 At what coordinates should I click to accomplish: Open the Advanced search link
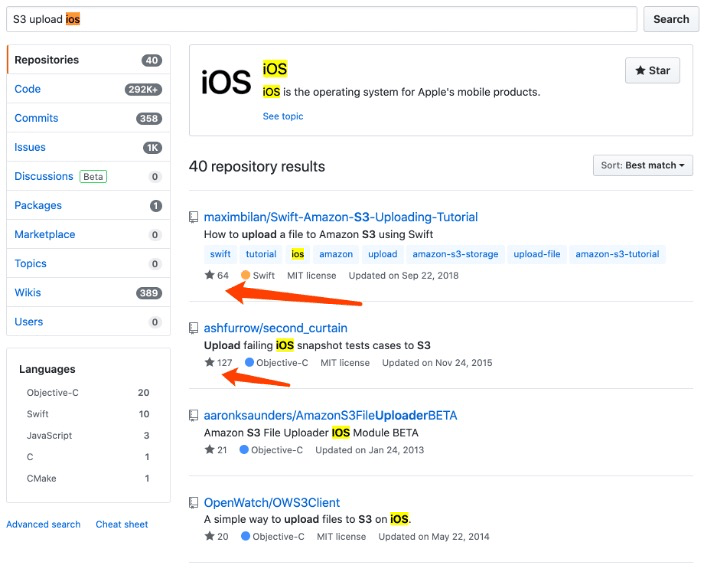tap(43, 525)
